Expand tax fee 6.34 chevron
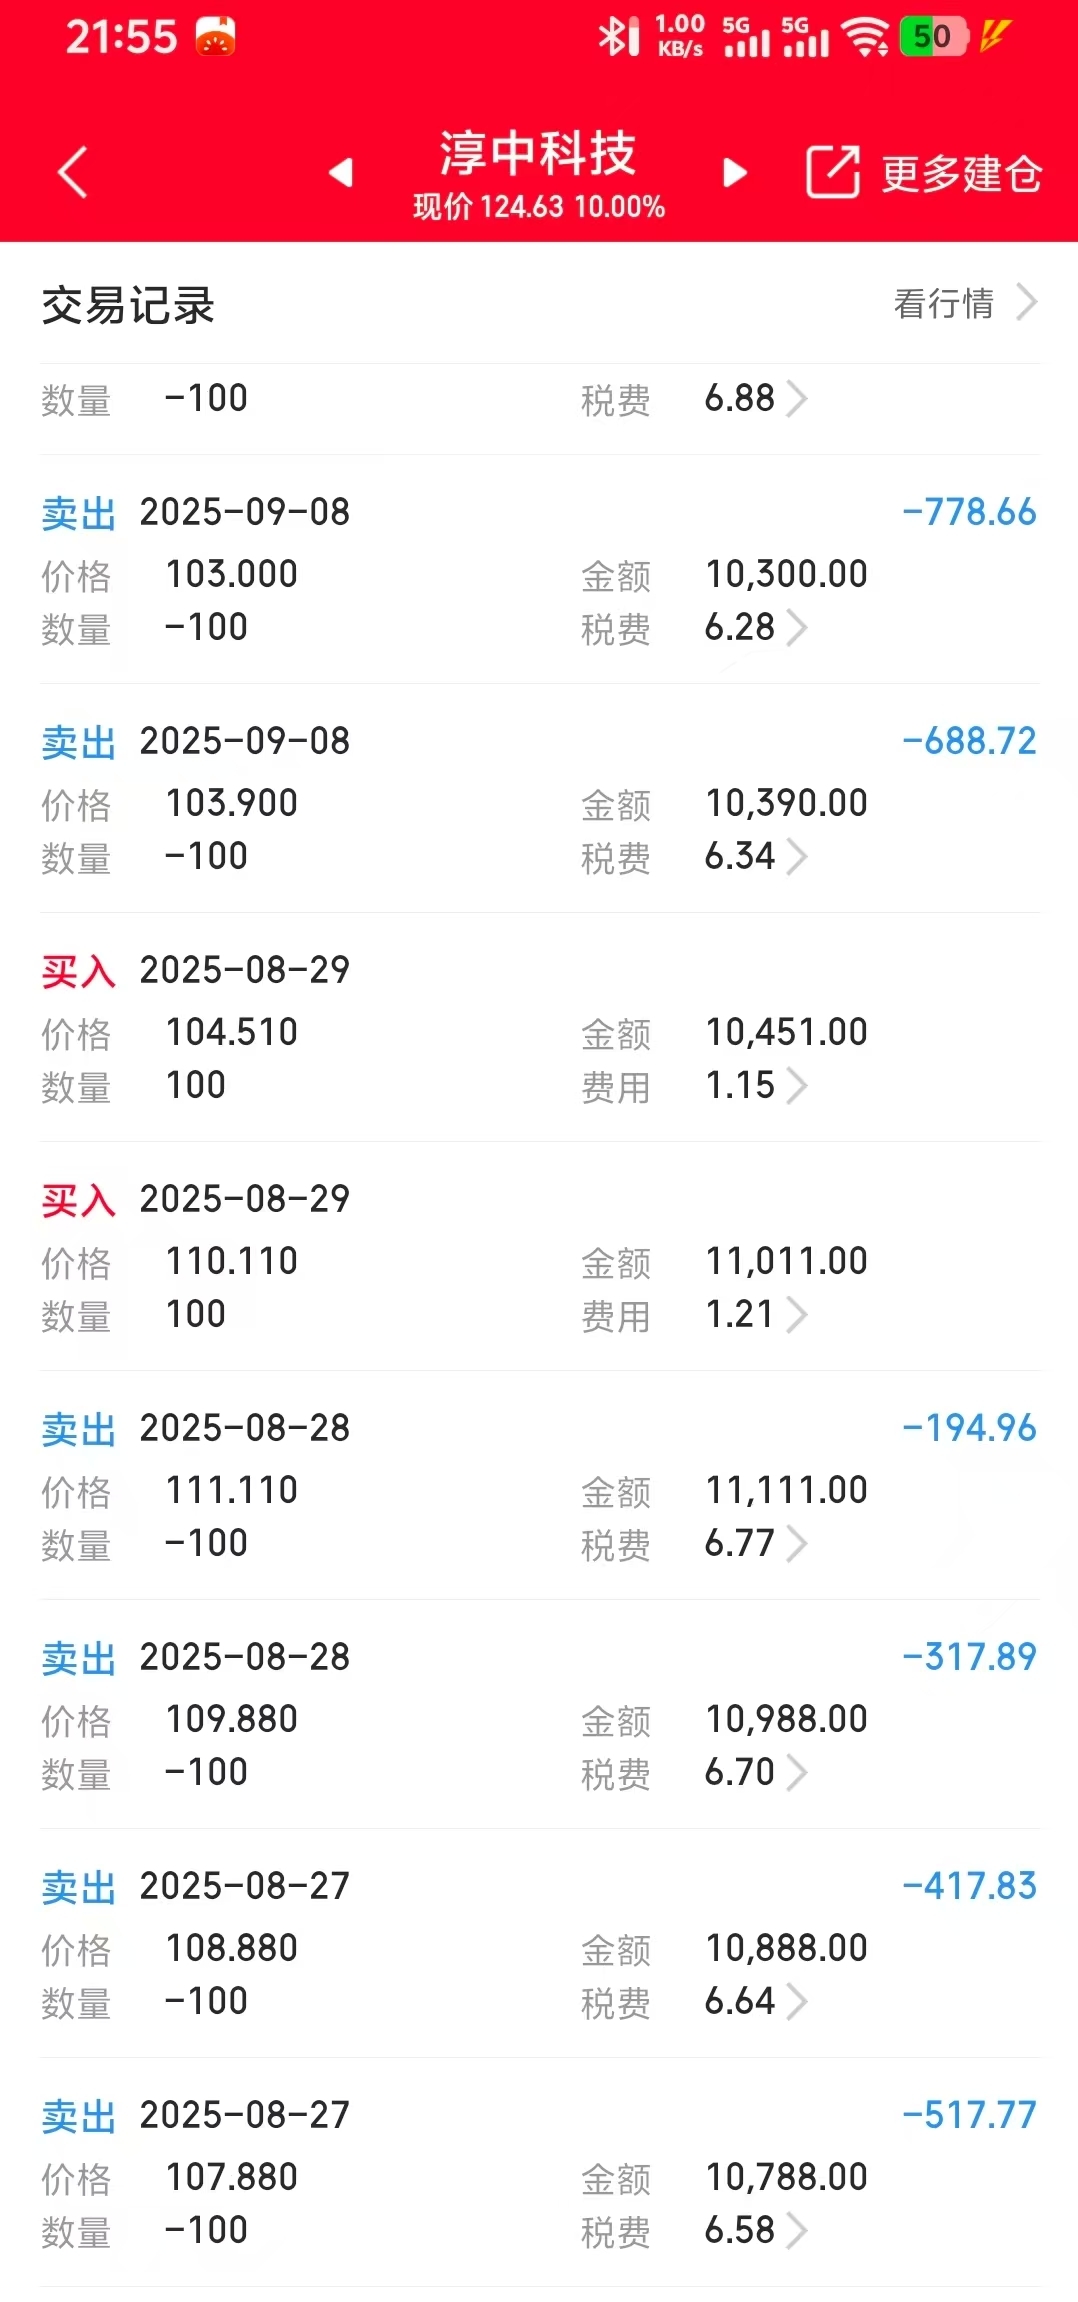Viewport: 1078px width, 2302px height. [x=797, y=857]
